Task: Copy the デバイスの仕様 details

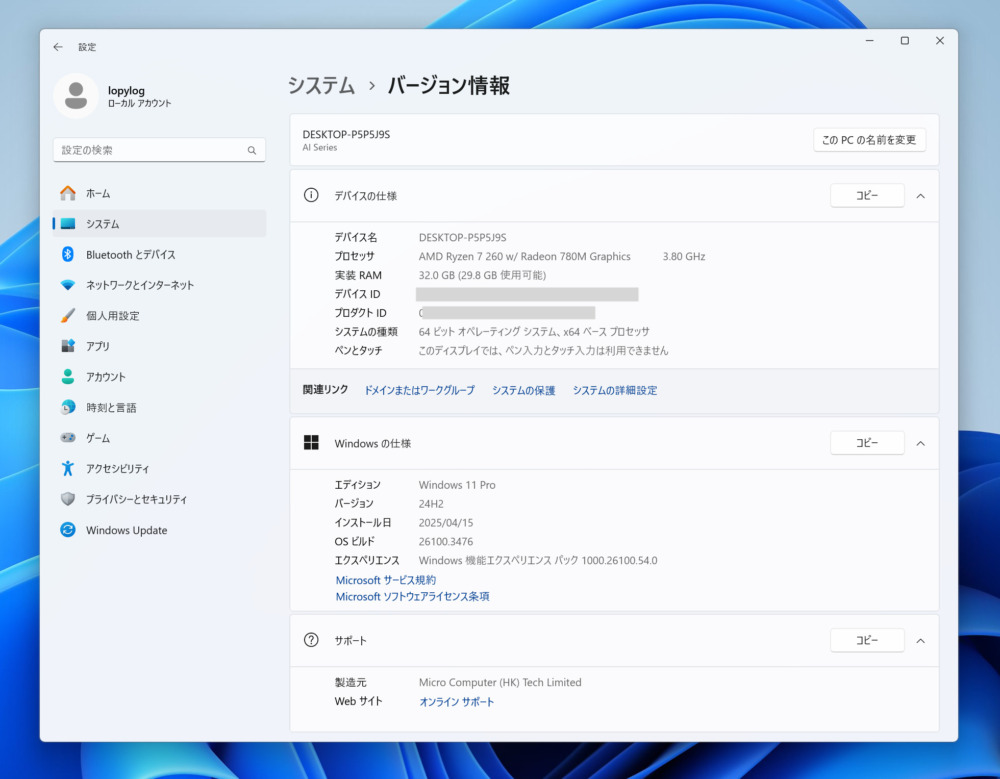Action: [867, 195]
